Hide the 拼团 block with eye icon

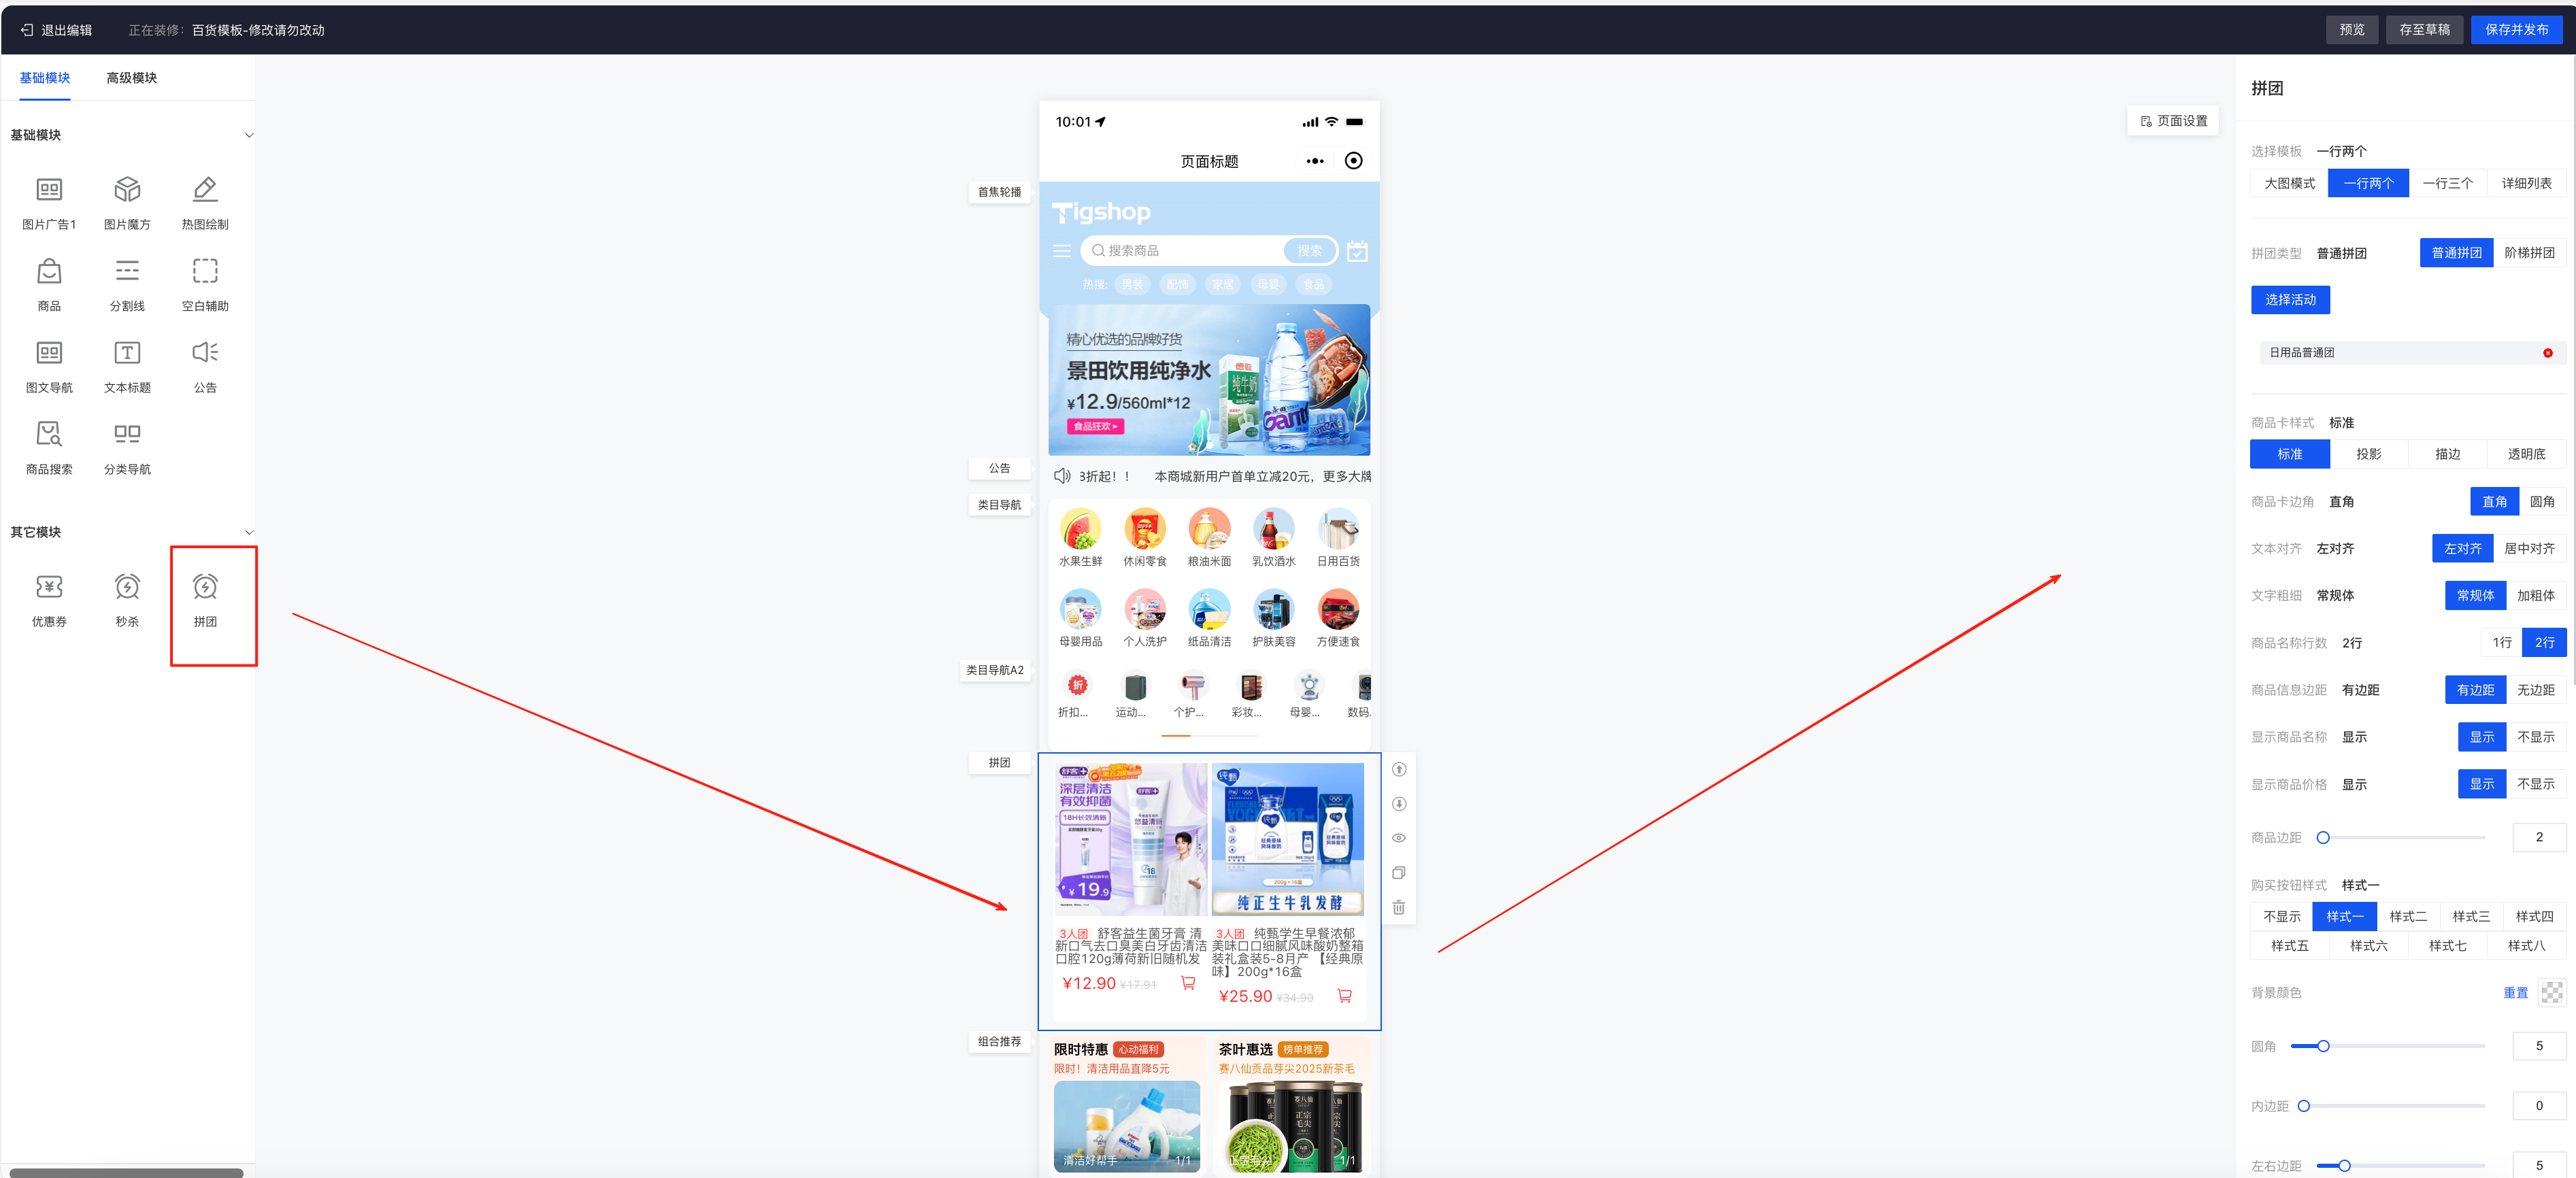(1398, 838)
